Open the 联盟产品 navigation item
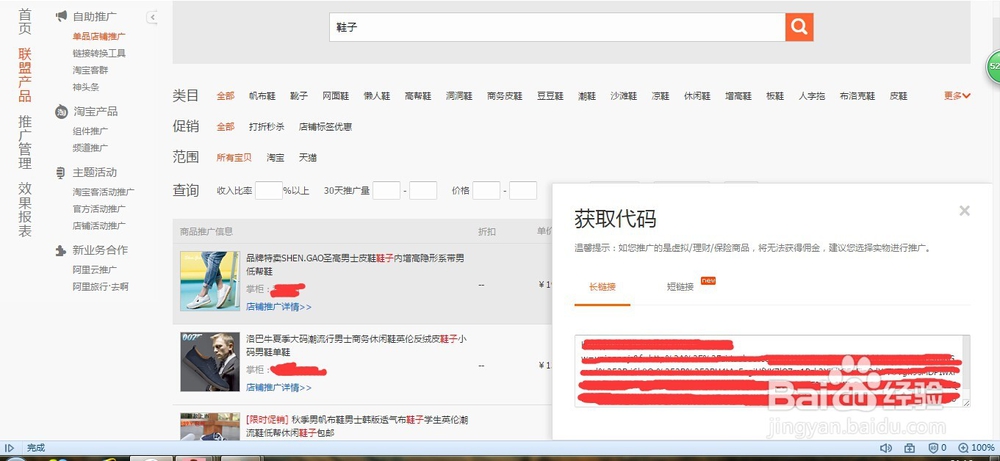 coord(25,75)
